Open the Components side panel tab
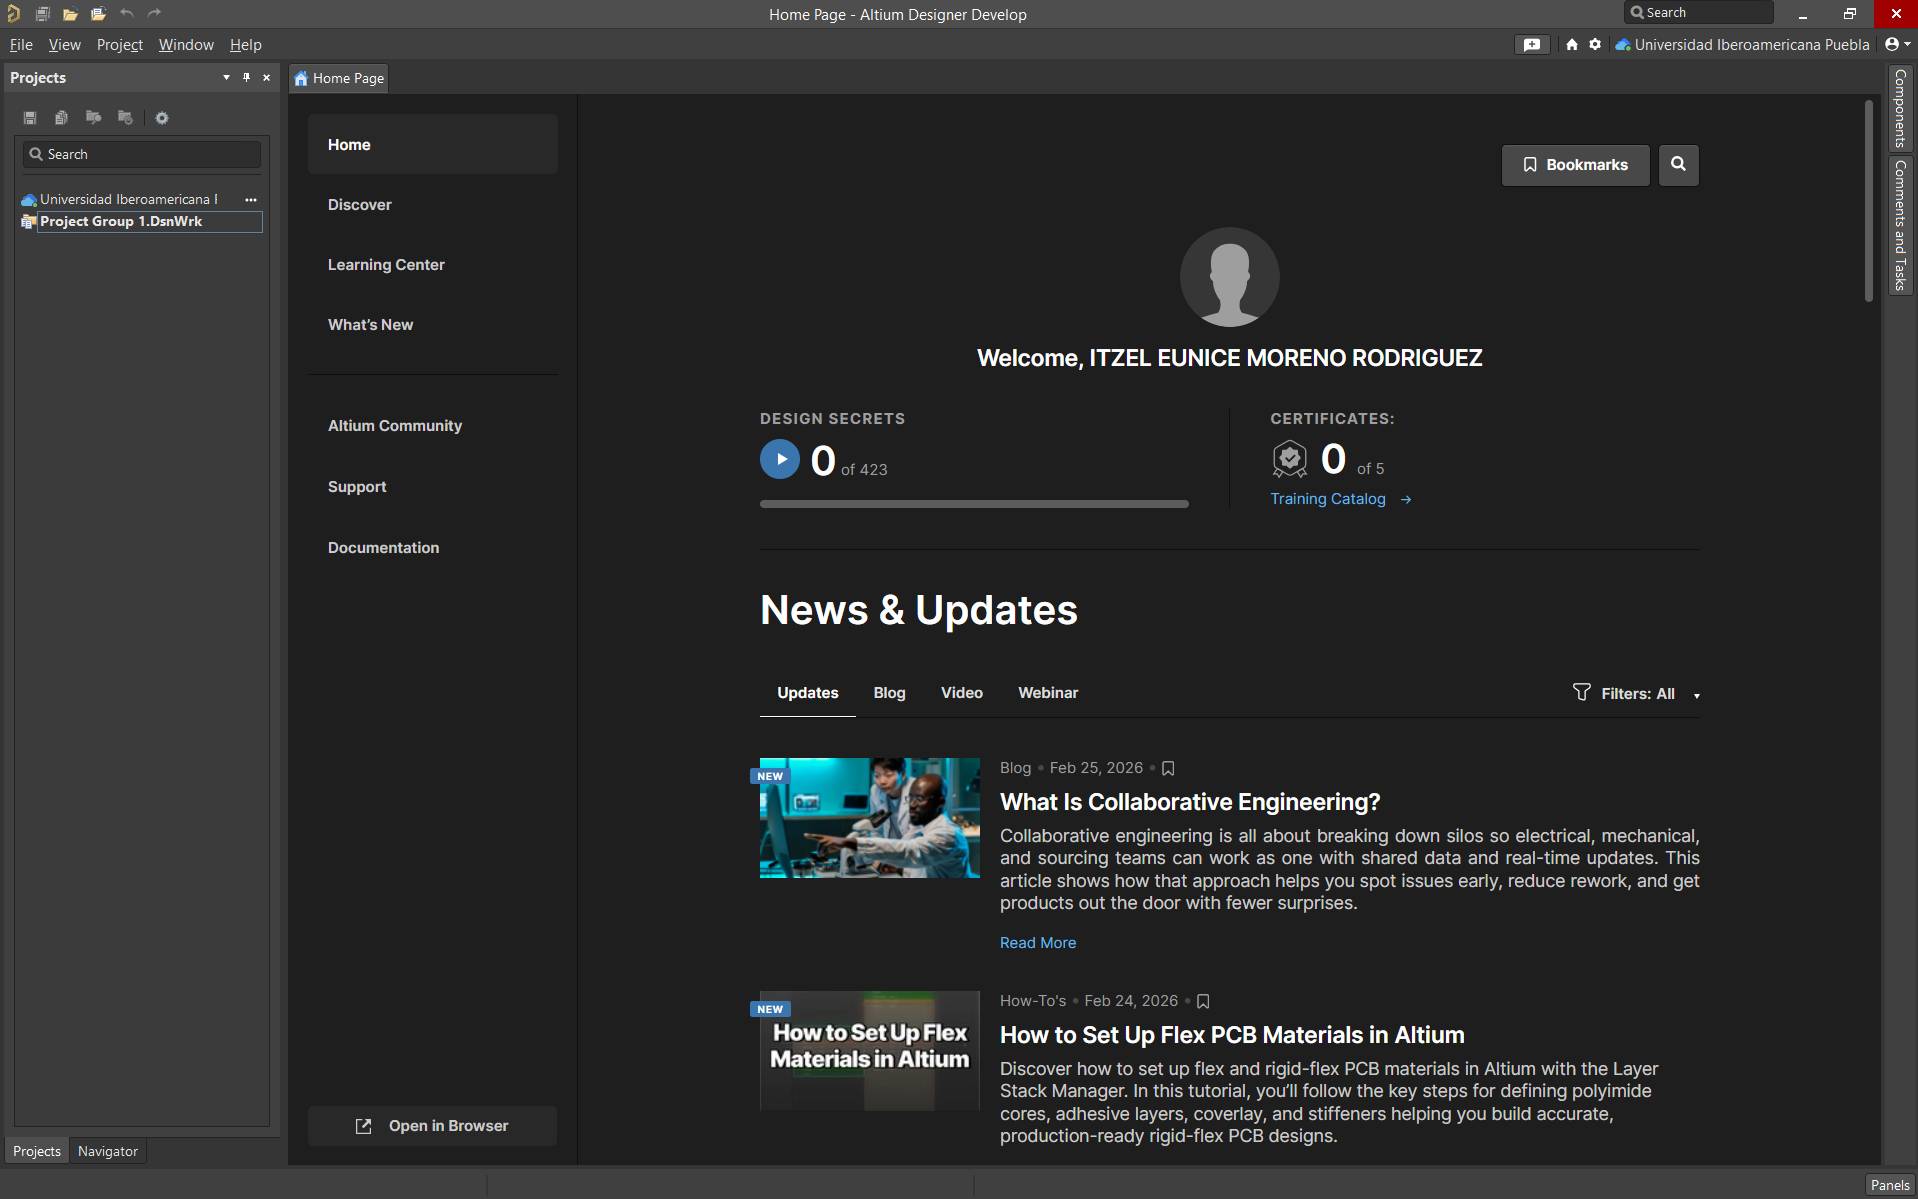Image resolution: width=1918 pixels, height=1199 pixels. (x=1900, y=108)
